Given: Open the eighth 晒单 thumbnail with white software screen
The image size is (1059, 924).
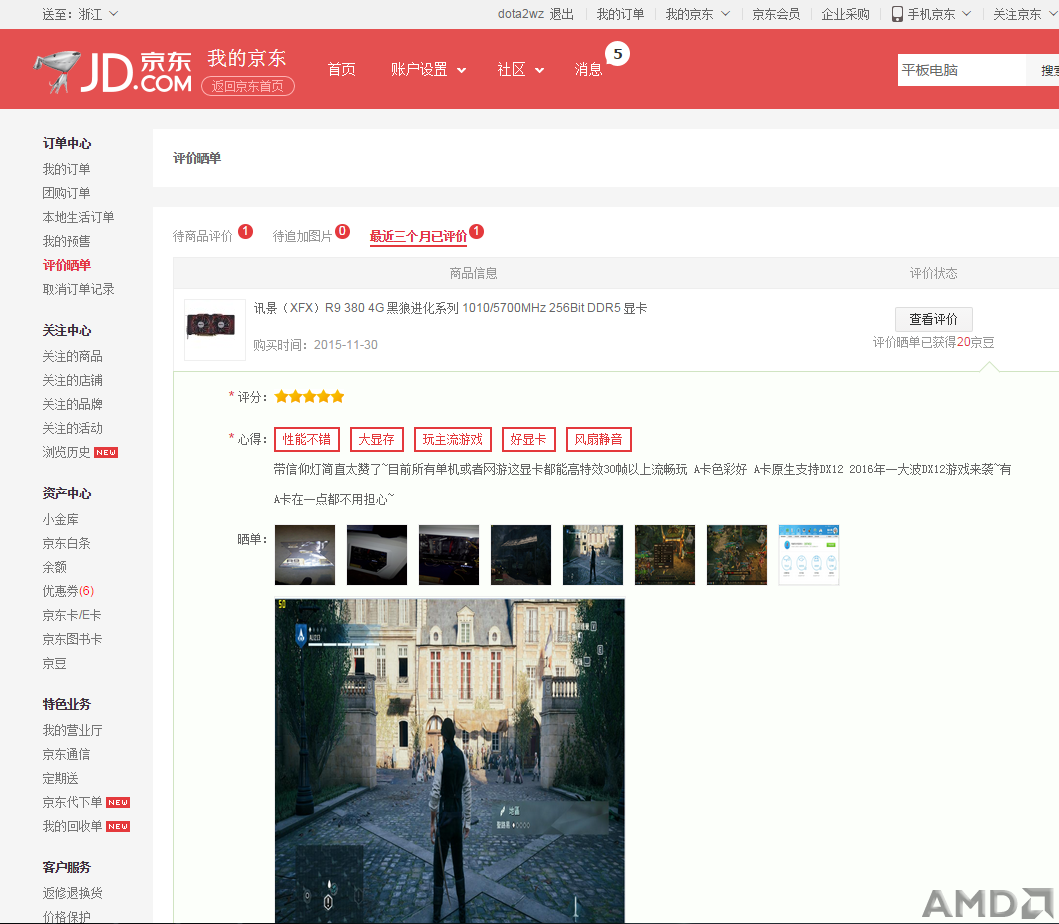Looking at the screenshot, I should click(809, 555).
